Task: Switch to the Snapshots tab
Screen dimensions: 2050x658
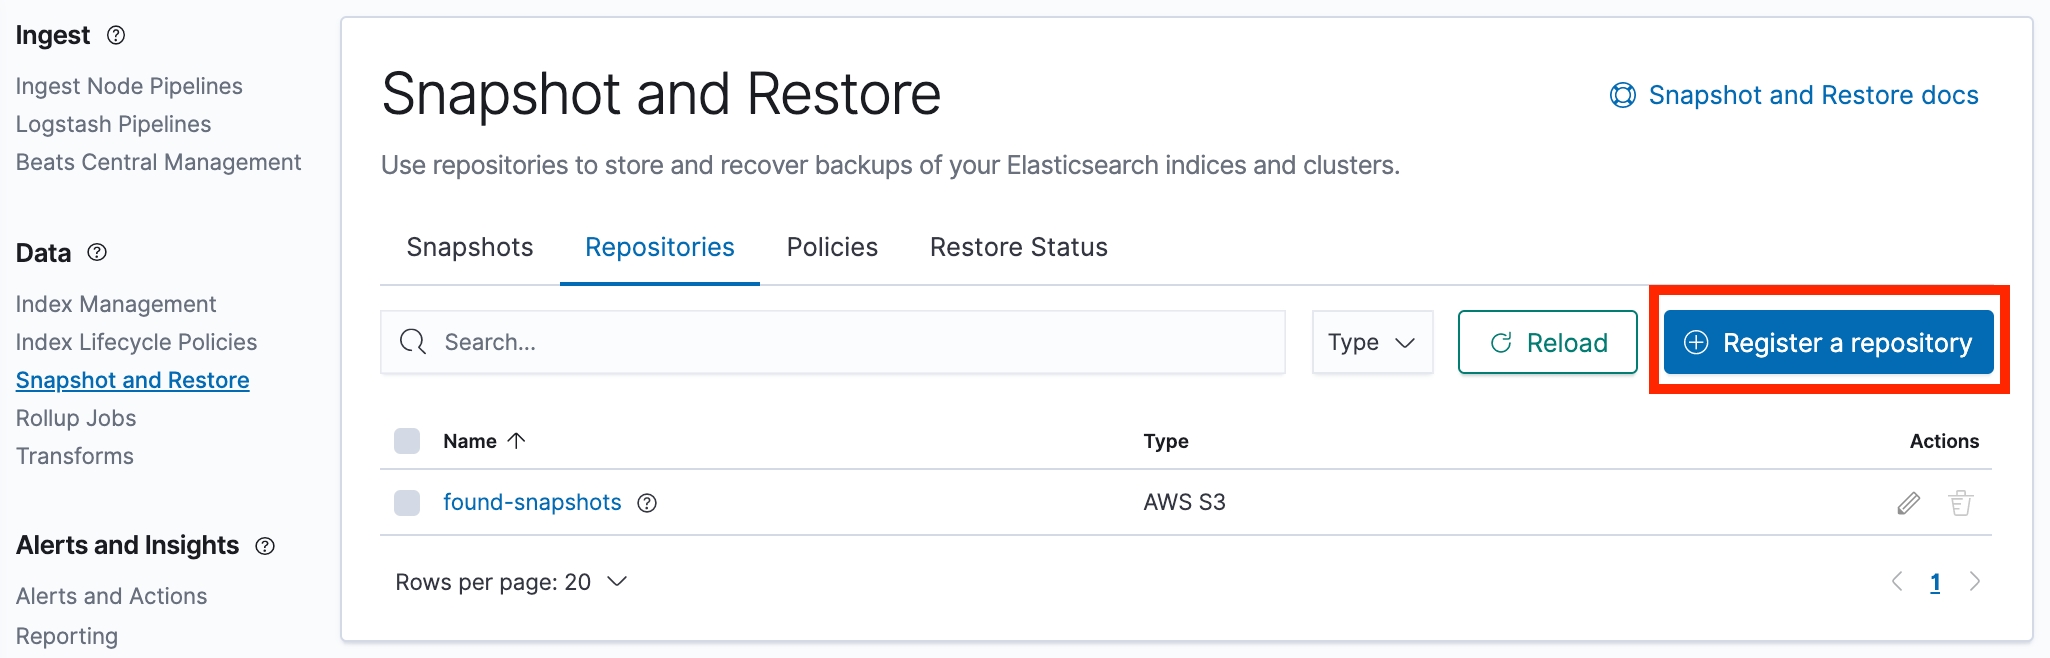Action: [x=470, y=247]
